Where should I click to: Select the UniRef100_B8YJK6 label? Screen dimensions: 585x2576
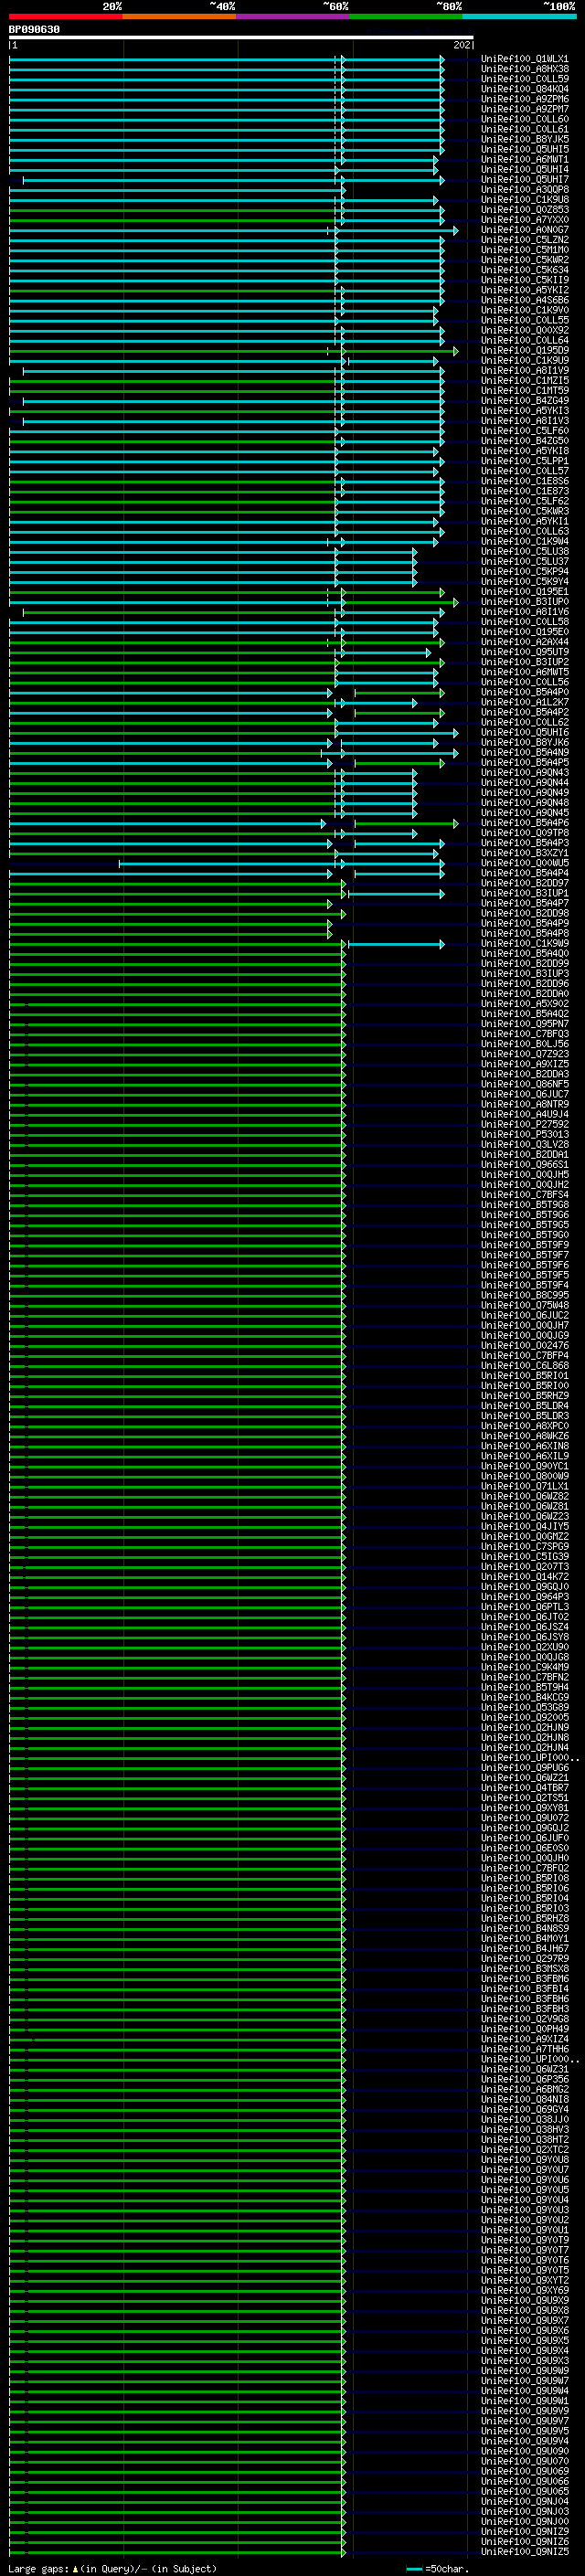(525, 743)
